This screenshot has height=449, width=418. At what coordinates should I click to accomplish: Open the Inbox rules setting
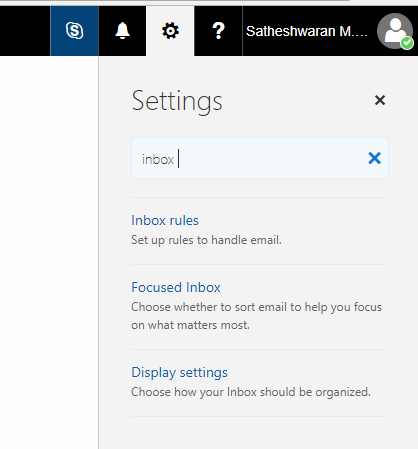[165, 220]
